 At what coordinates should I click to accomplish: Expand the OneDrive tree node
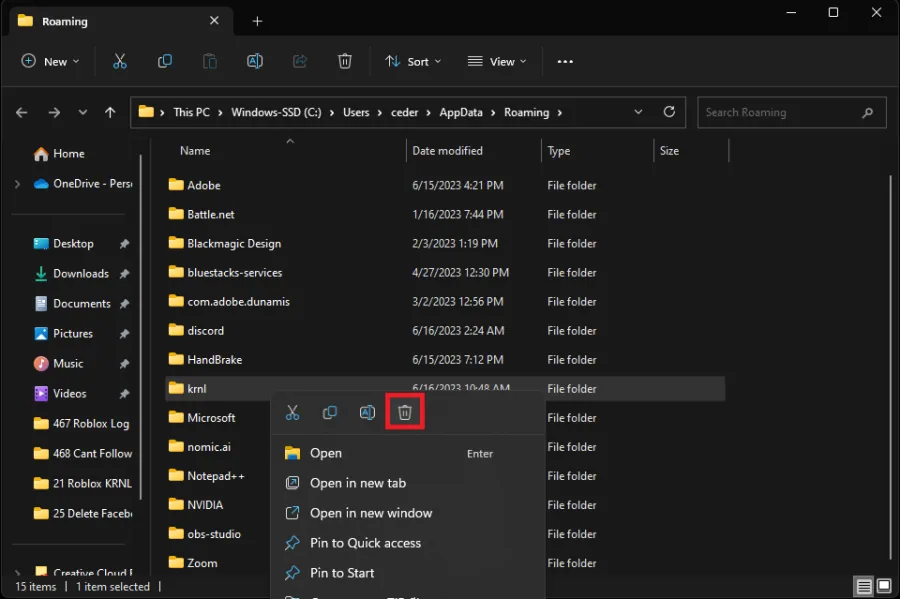(x=17, y=184)
